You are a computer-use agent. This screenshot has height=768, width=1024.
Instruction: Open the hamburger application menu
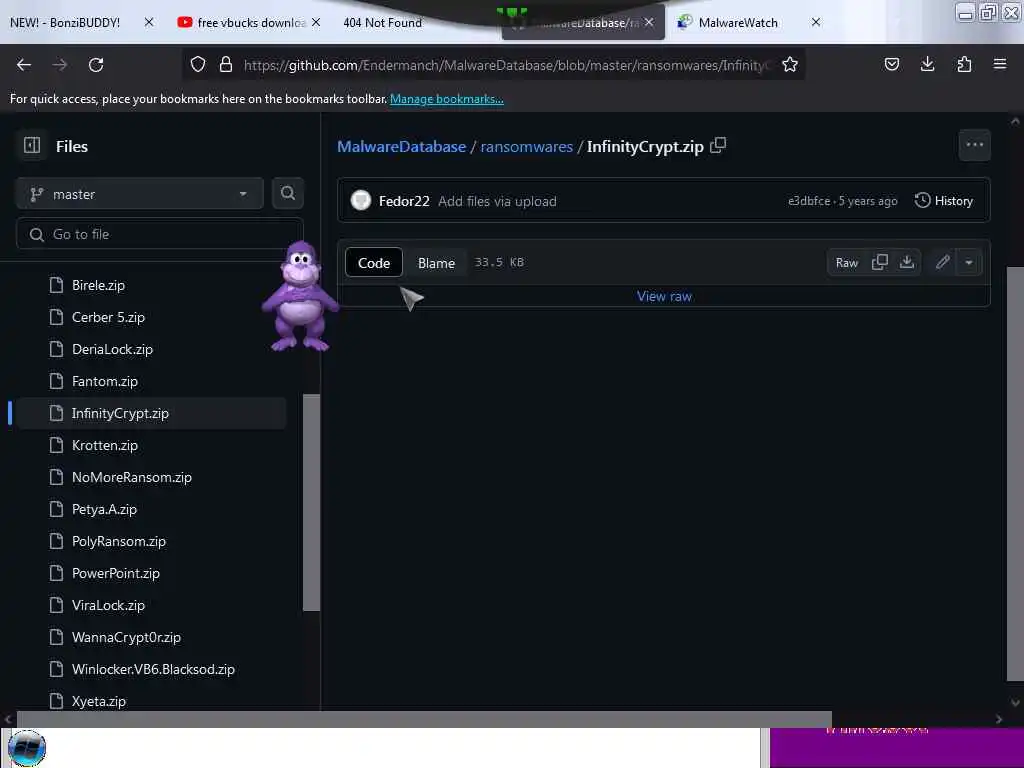tap(1000, 64)
